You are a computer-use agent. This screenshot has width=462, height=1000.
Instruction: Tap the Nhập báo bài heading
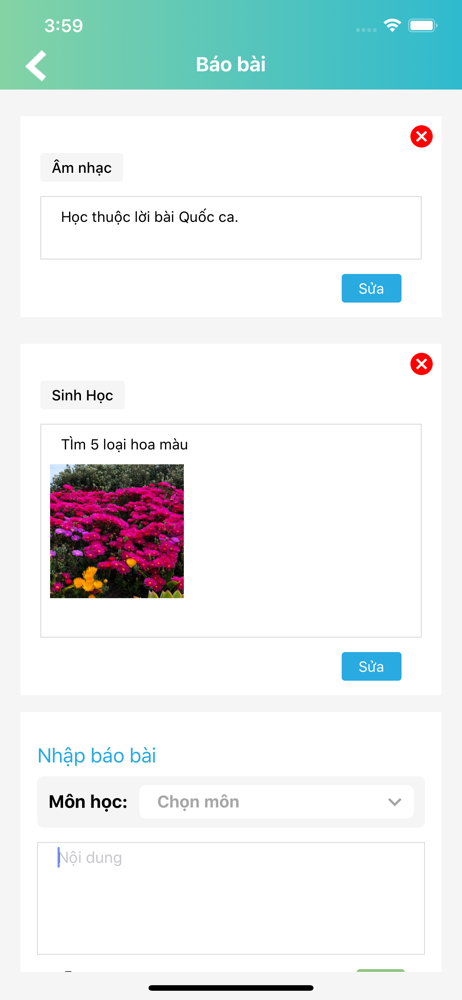point(96,756)
